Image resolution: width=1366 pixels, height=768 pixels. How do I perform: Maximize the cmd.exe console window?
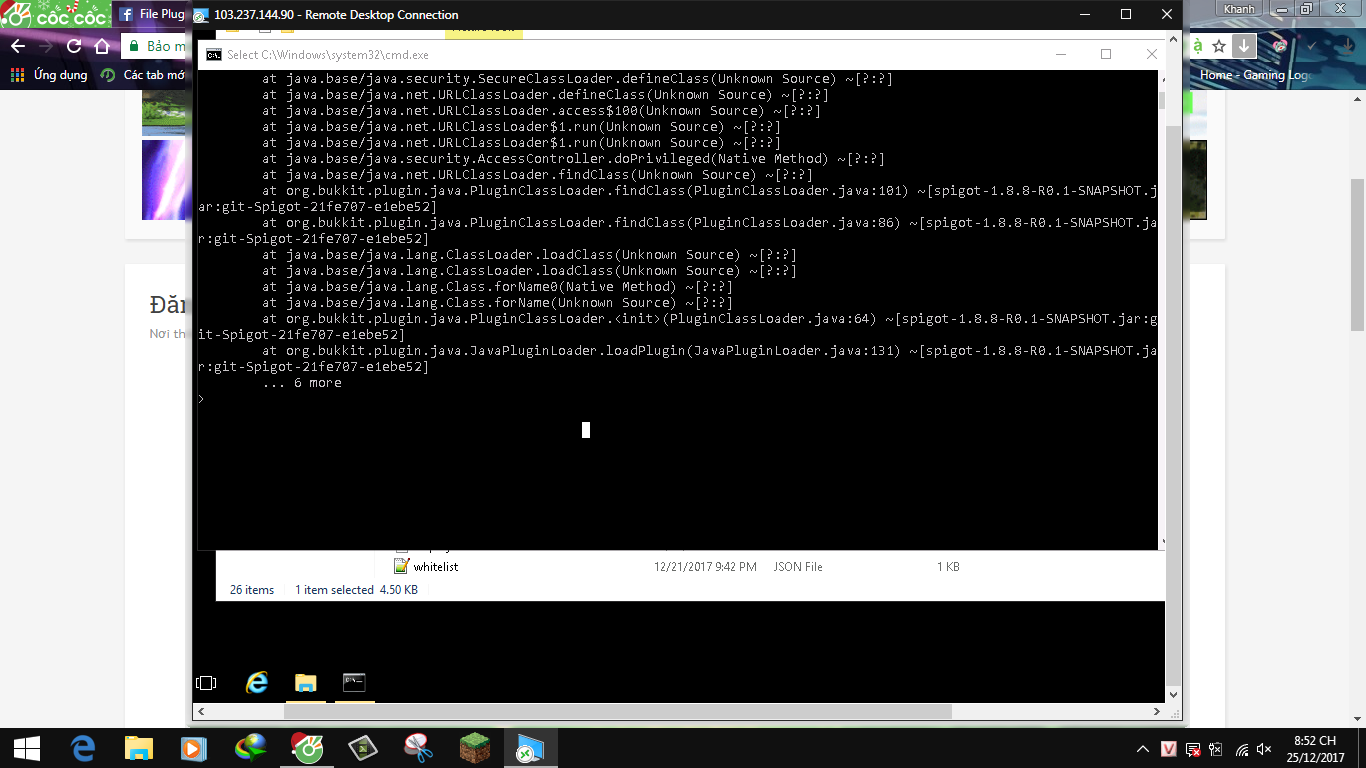(1106, 54)
